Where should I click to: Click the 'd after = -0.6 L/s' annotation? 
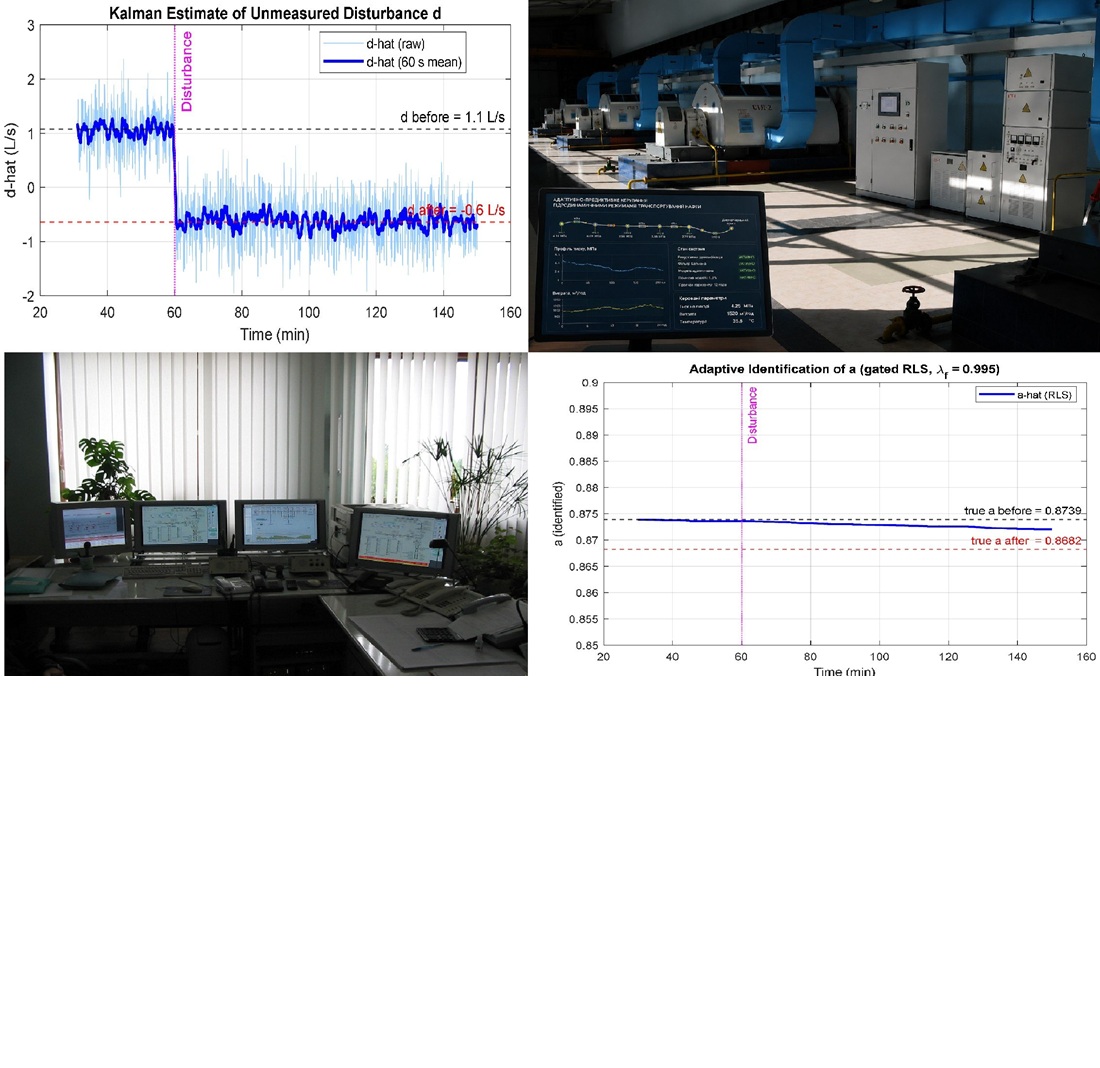tap(456, 210)
